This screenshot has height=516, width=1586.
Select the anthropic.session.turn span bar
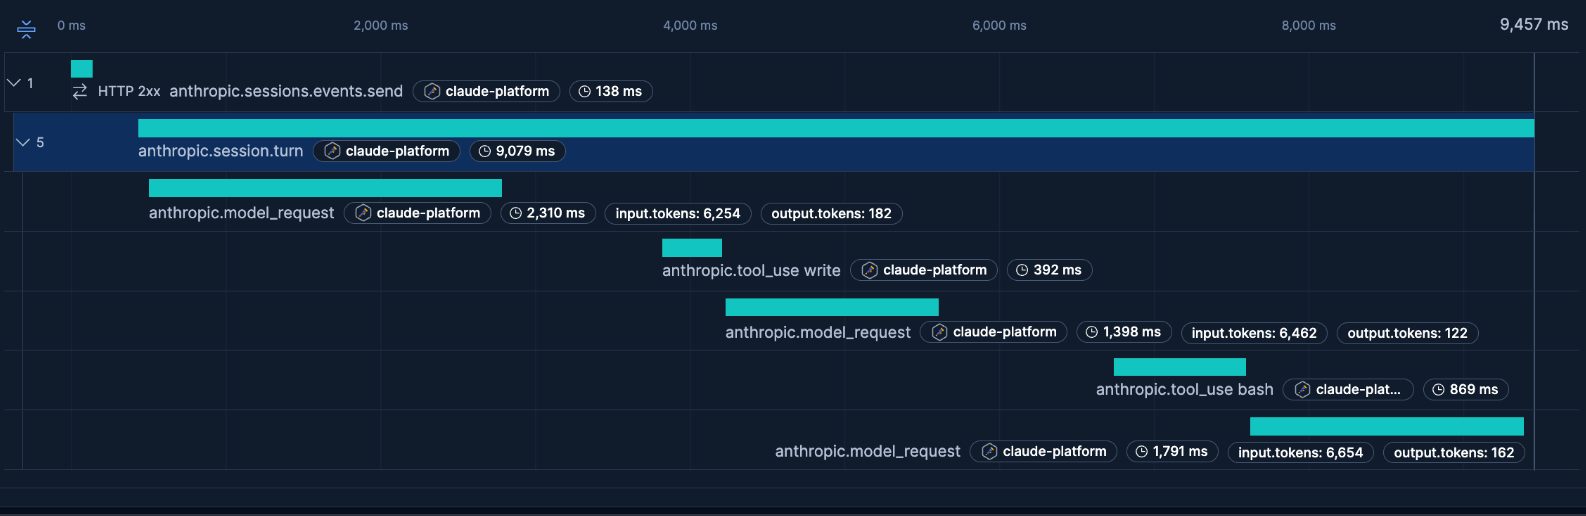point(836,128)
